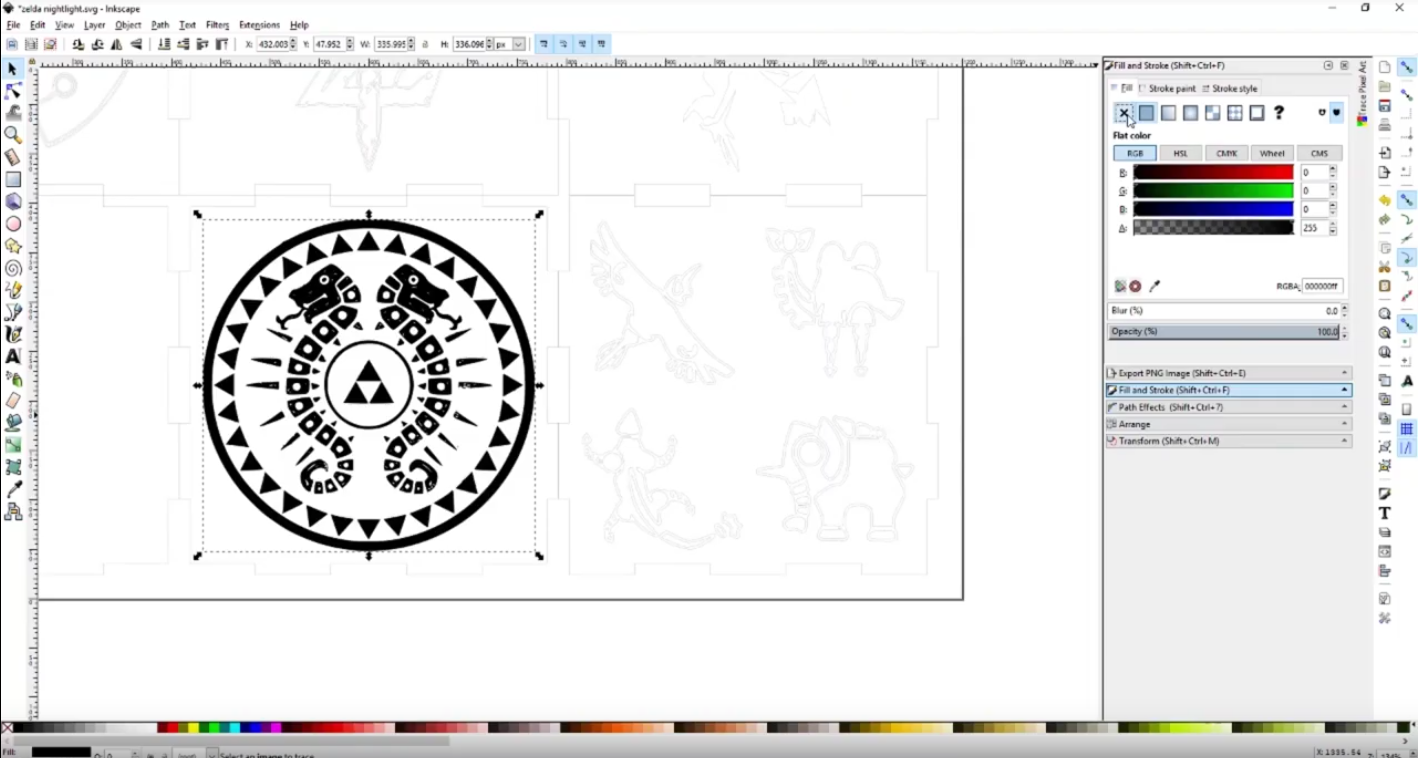Select the CMYK color mode button

[1227, 154]
